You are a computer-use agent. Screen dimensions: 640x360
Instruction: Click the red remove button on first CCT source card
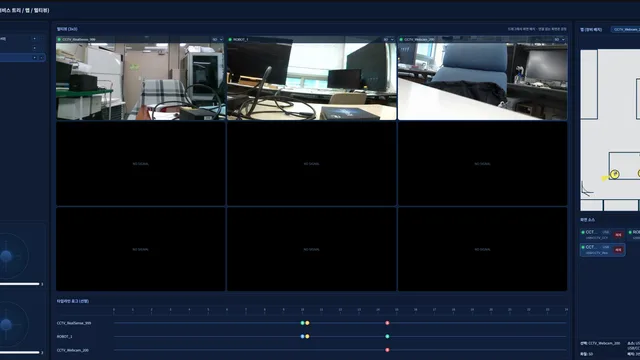pos(618,235)
